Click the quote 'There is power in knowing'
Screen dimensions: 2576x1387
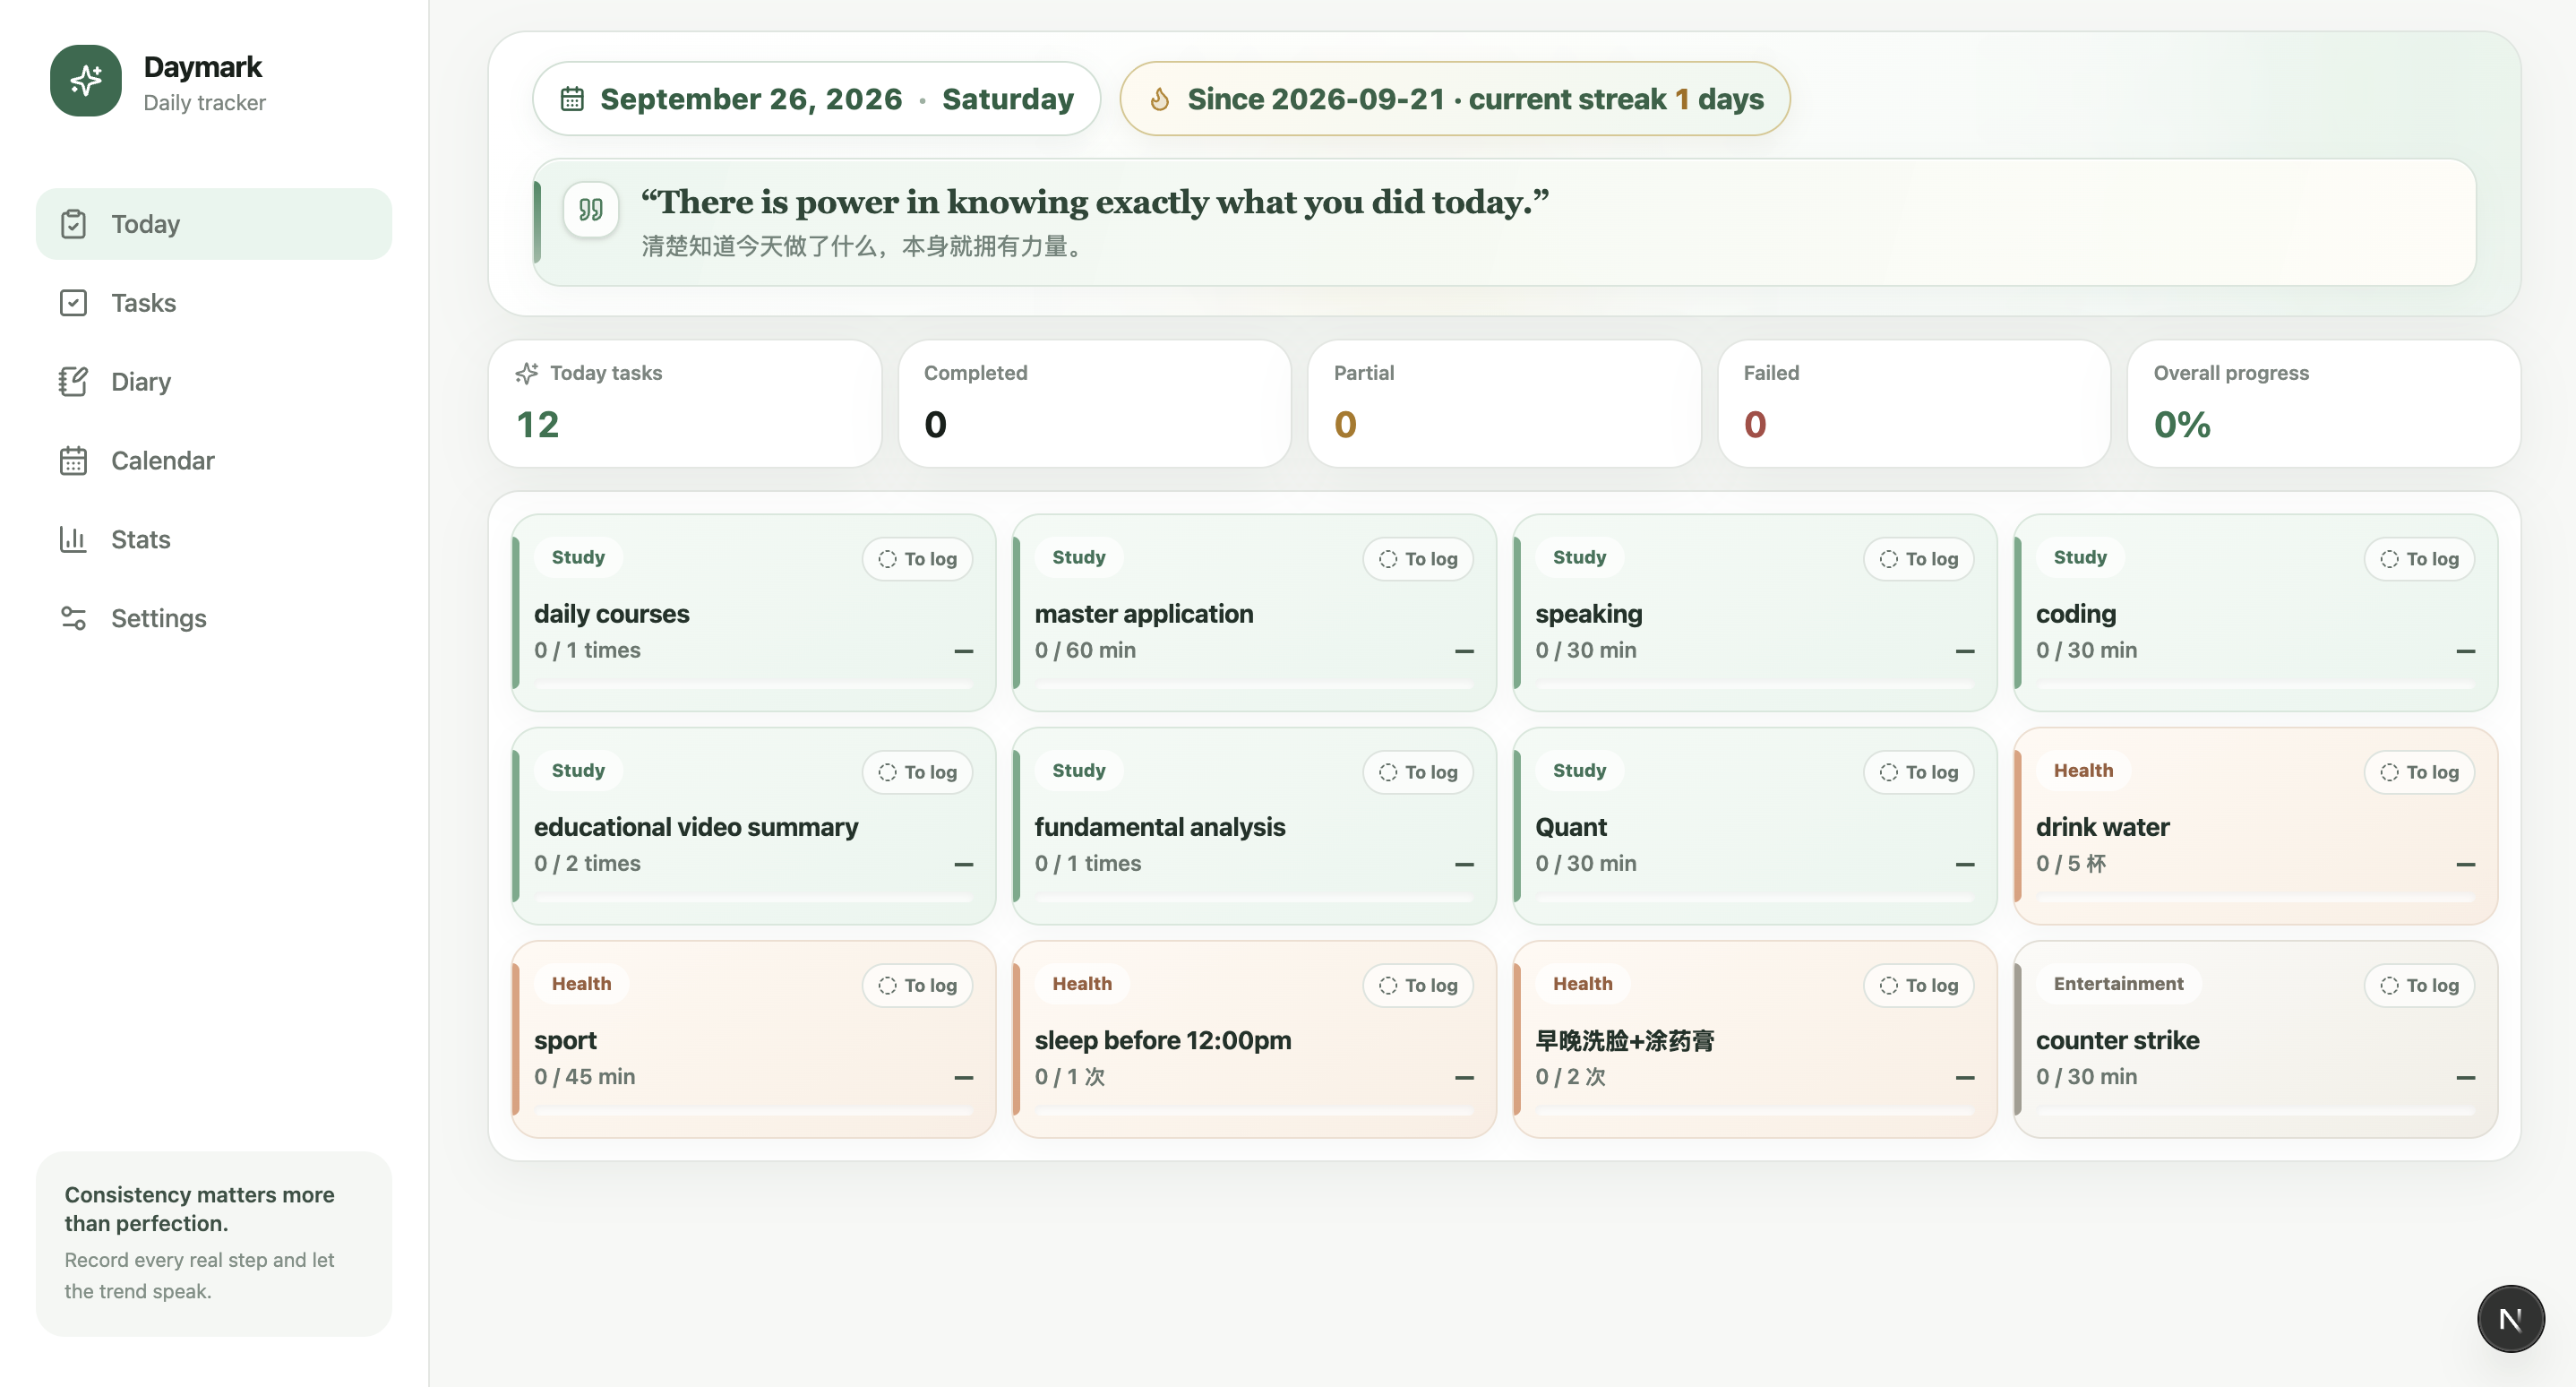pyautogui.click(x=1095, y=202)
